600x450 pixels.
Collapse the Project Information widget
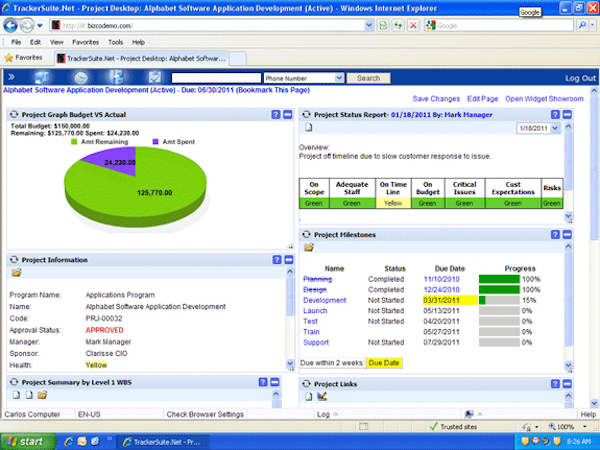click(x=289, y=260)
